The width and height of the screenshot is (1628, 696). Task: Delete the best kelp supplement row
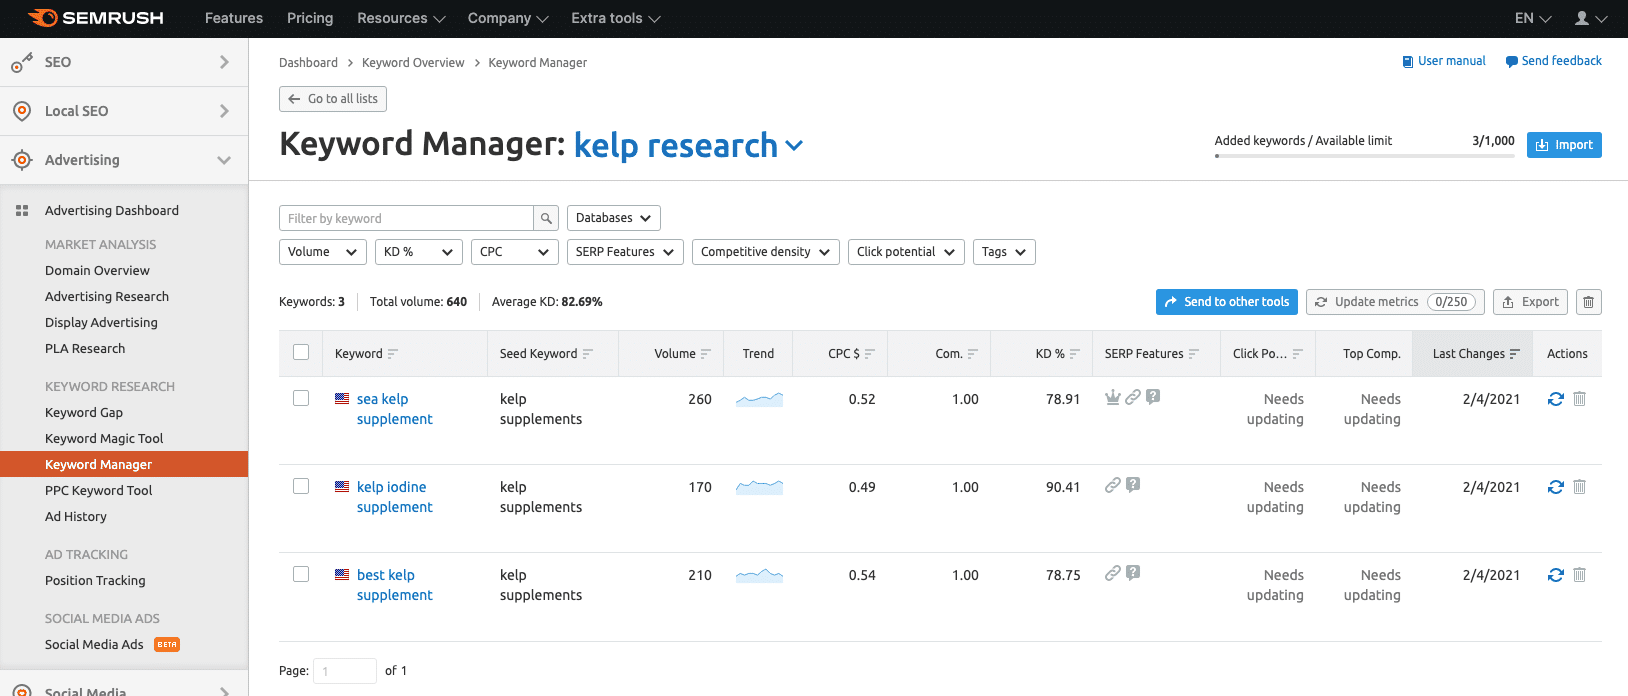(x=1580, y=575)
